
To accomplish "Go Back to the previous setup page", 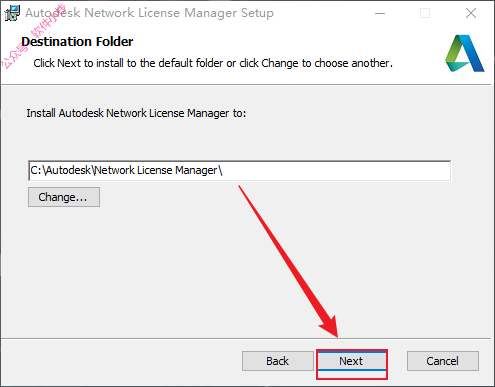I will click(x=277, y=361).
